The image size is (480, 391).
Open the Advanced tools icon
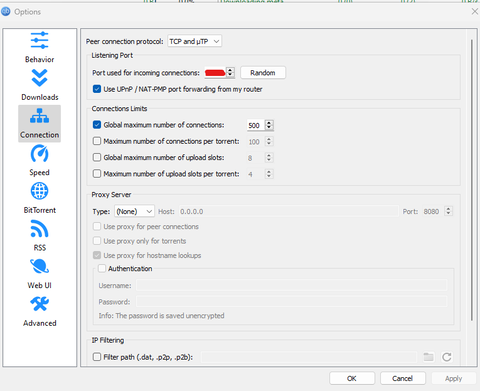point(39,304)
